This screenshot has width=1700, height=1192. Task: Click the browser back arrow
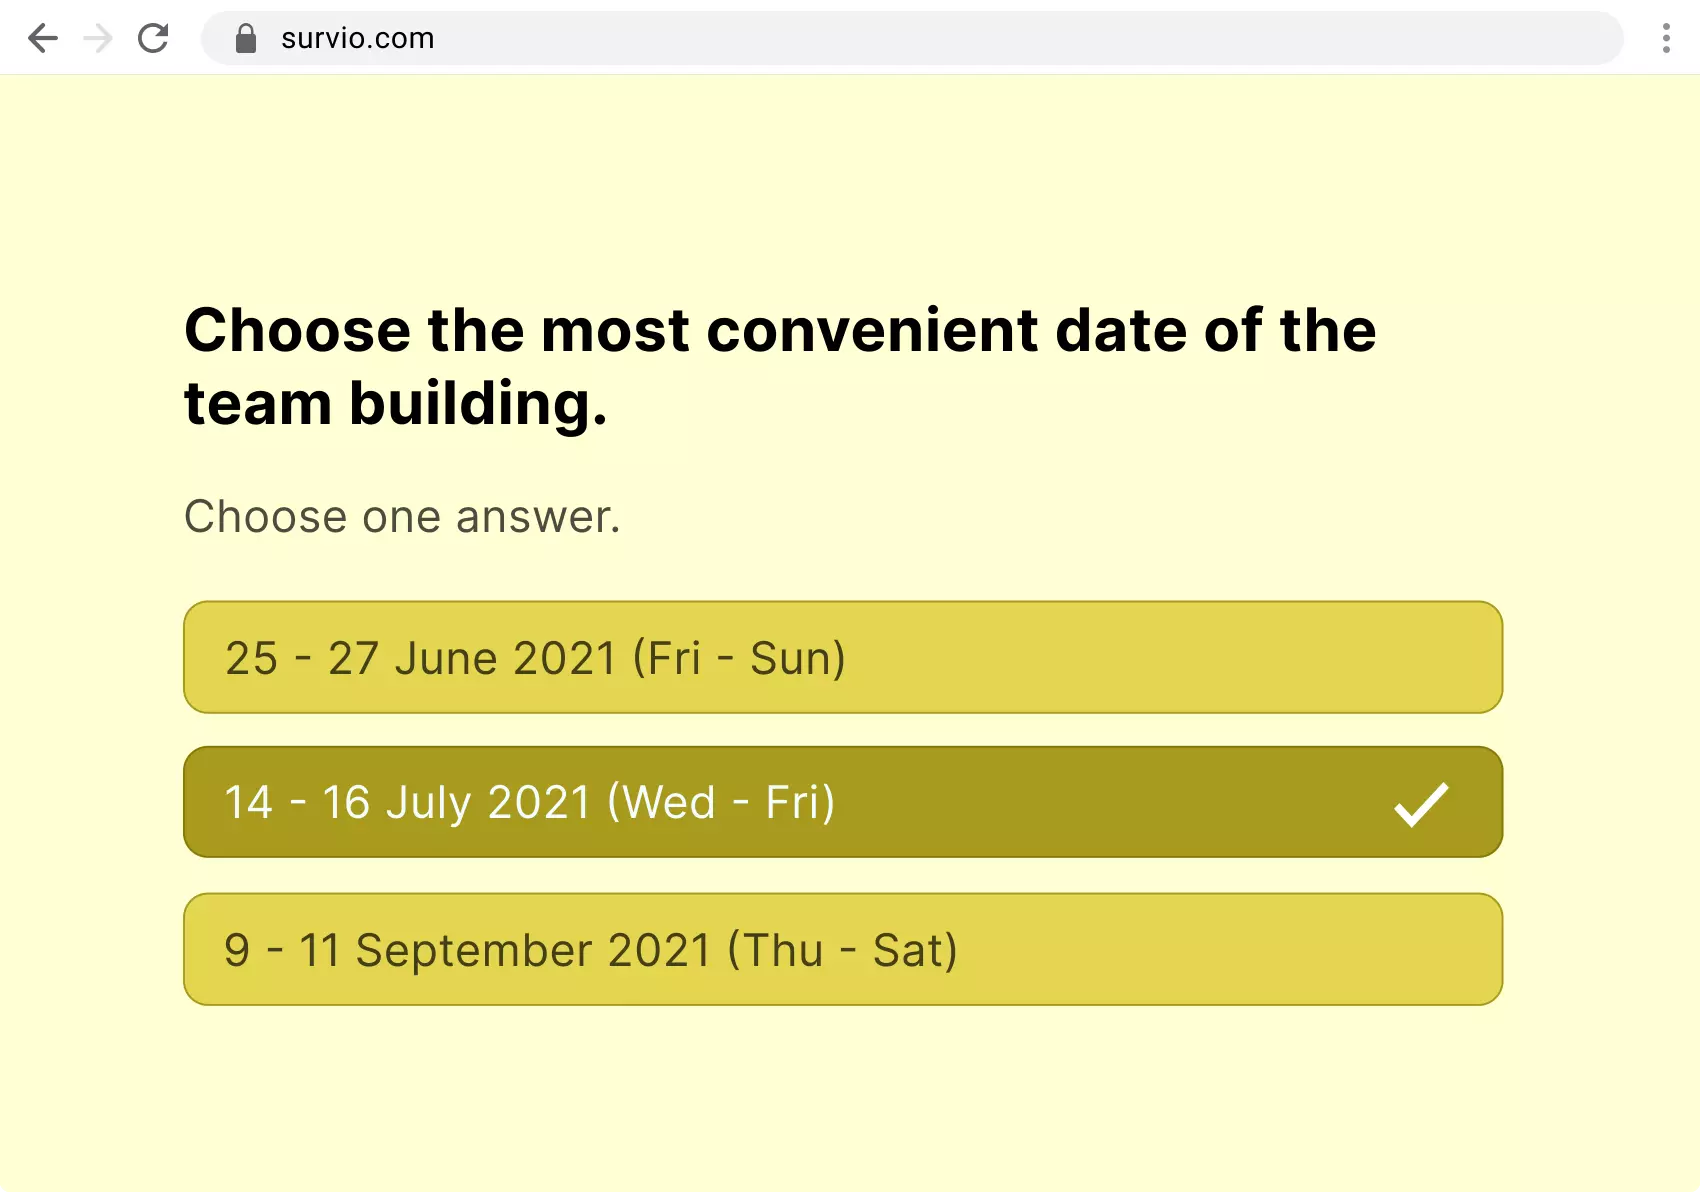tap(42, 38)
